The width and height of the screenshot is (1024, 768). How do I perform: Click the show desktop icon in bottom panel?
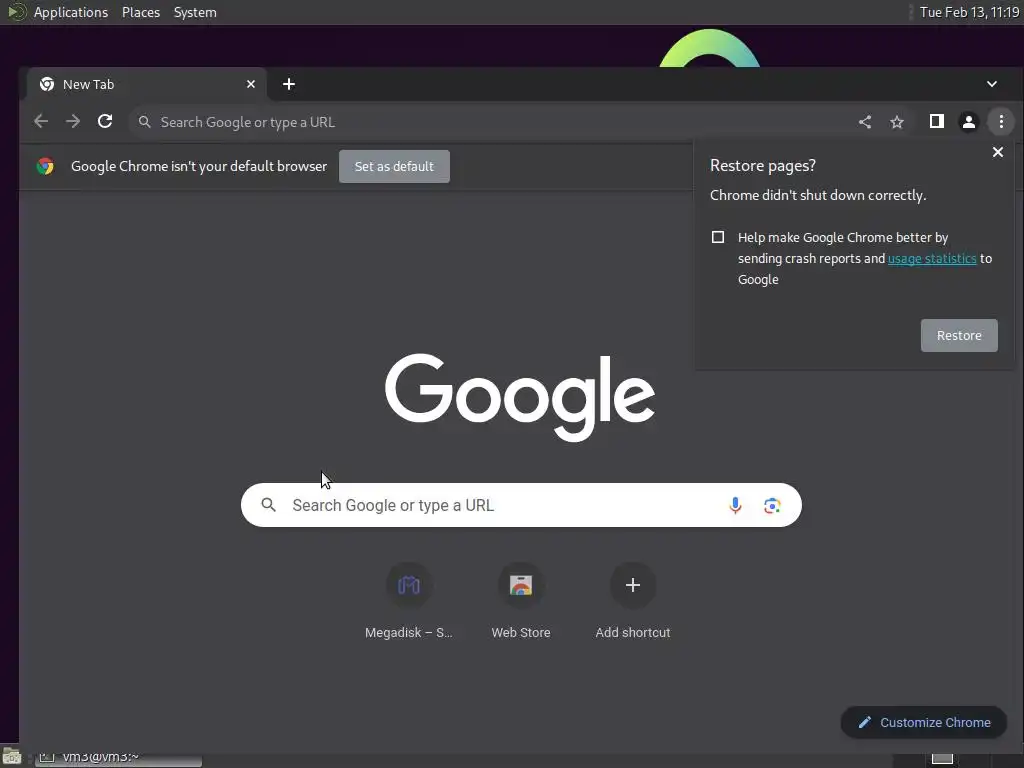[12, 758]
